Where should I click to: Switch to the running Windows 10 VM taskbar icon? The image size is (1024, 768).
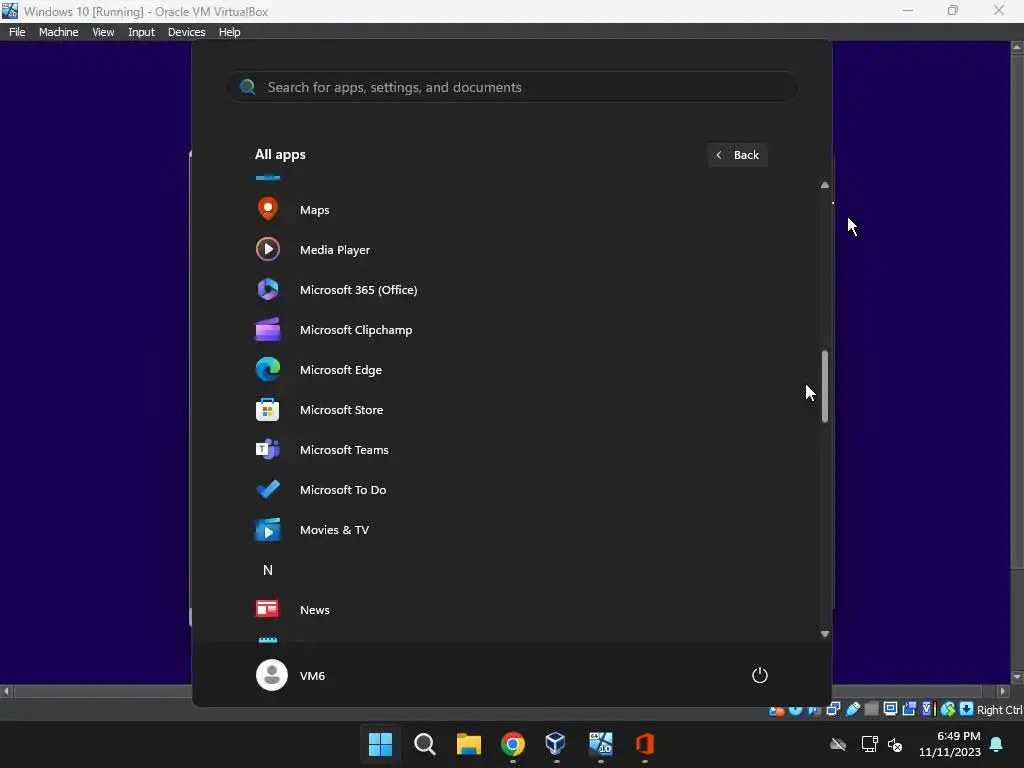click(x=601, y=744)
